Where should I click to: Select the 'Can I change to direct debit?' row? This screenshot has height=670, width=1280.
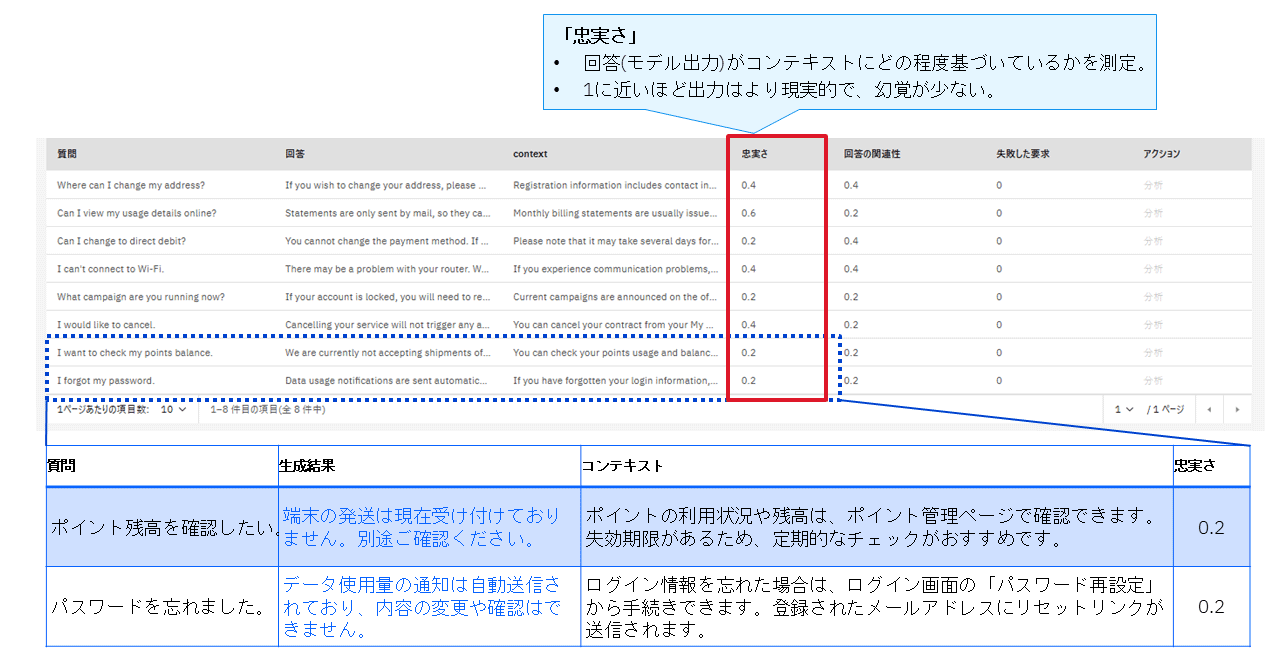(x=121, y=241)
